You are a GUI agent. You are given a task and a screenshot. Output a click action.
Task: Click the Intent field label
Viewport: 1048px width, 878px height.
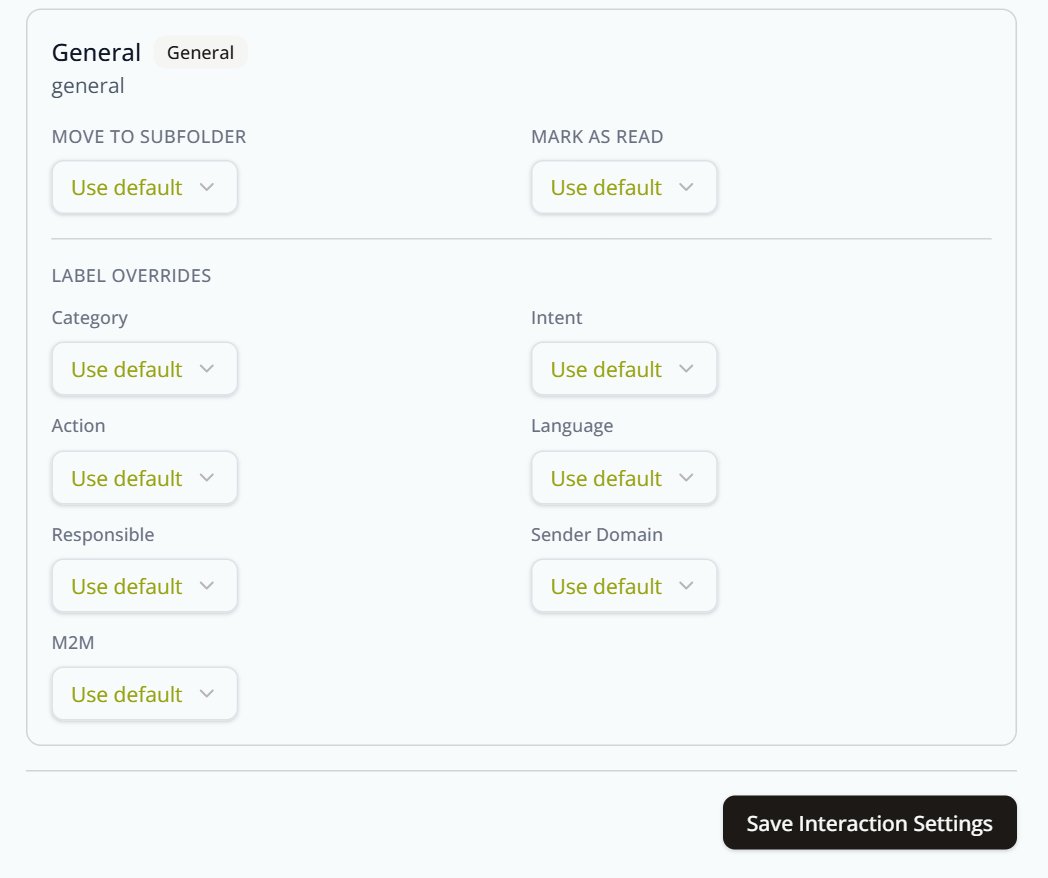click(556, 317)
